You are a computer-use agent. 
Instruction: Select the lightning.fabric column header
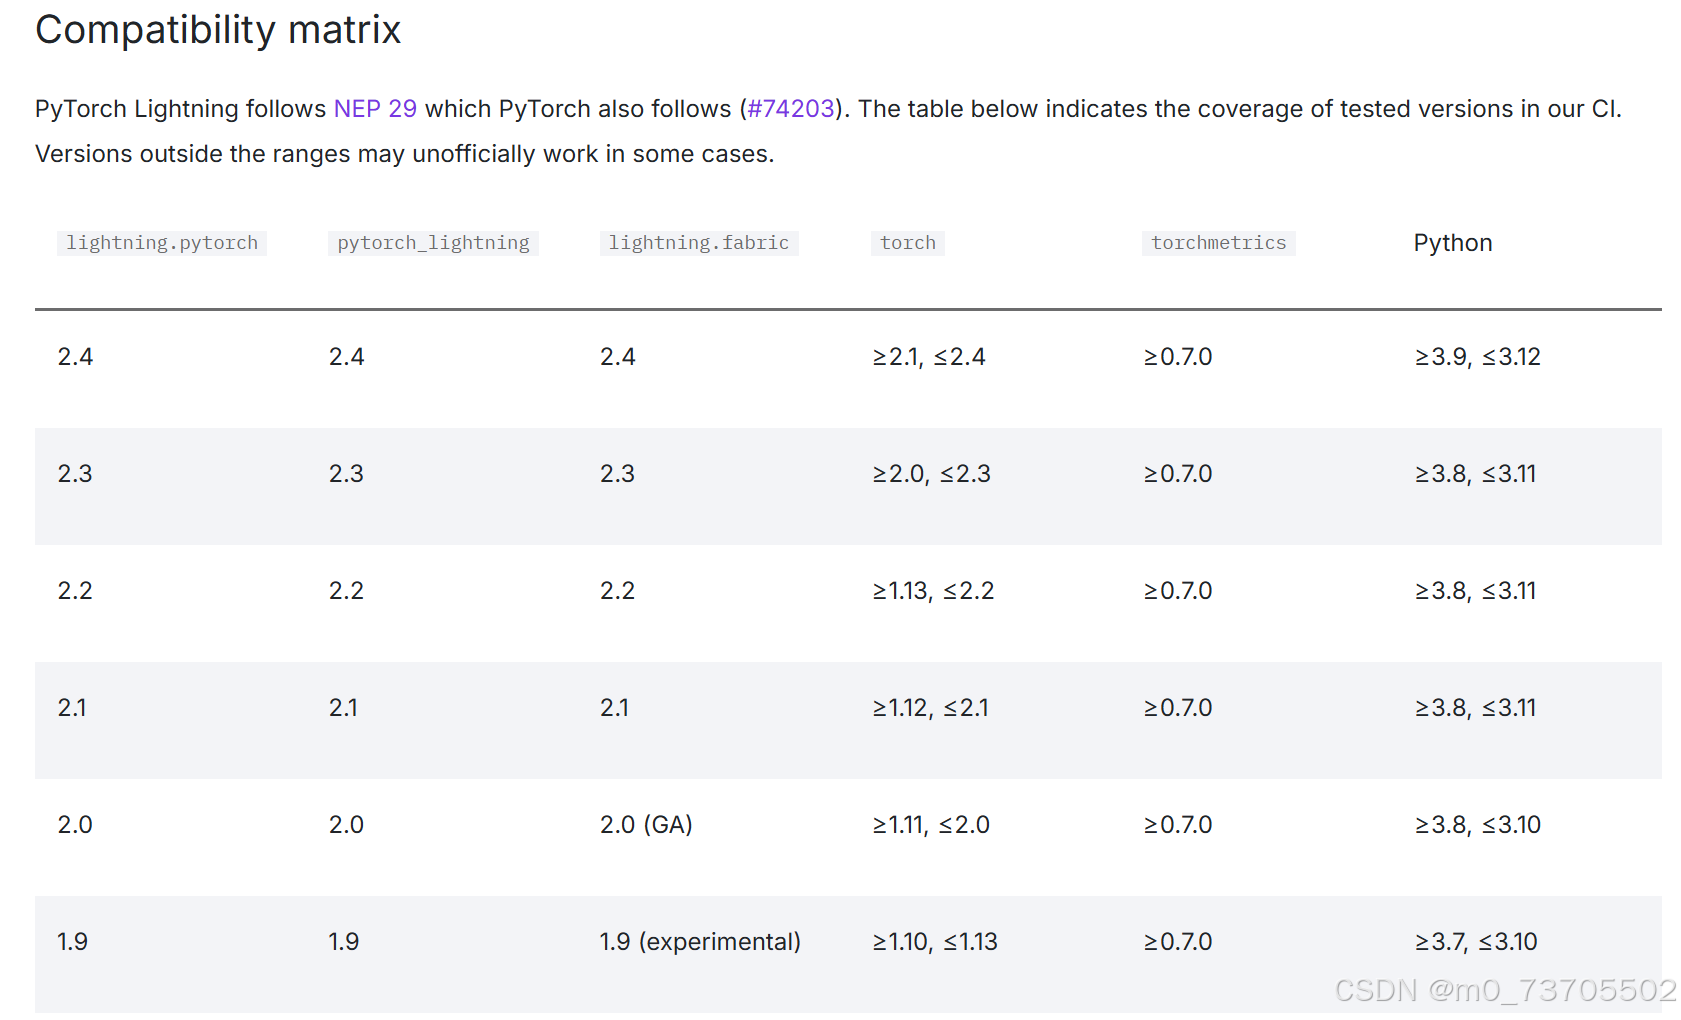[x=699, y=243]
